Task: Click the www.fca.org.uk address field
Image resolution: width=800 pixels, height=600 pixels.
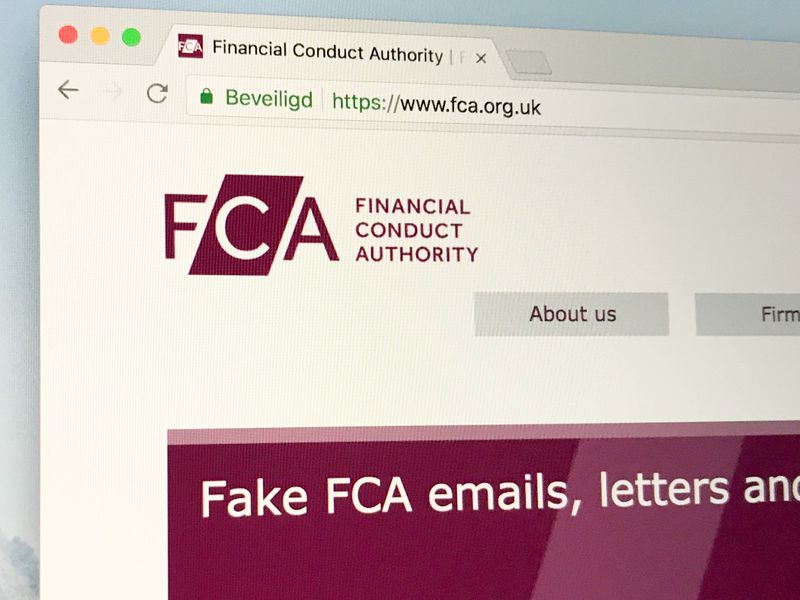Action: click(x=490, y=105)
